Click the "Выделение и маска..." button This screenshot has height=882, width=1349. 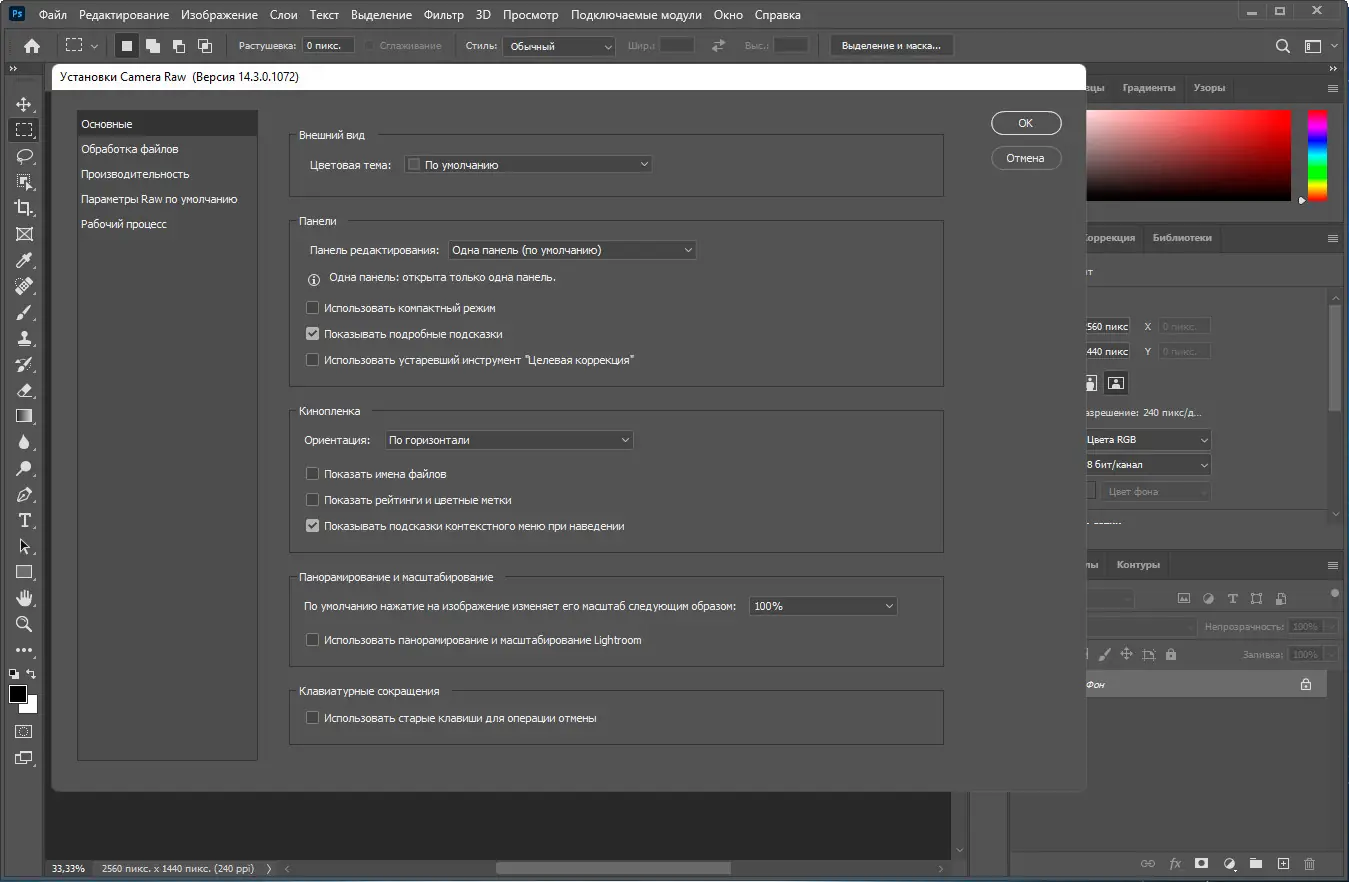click(891, 46)
